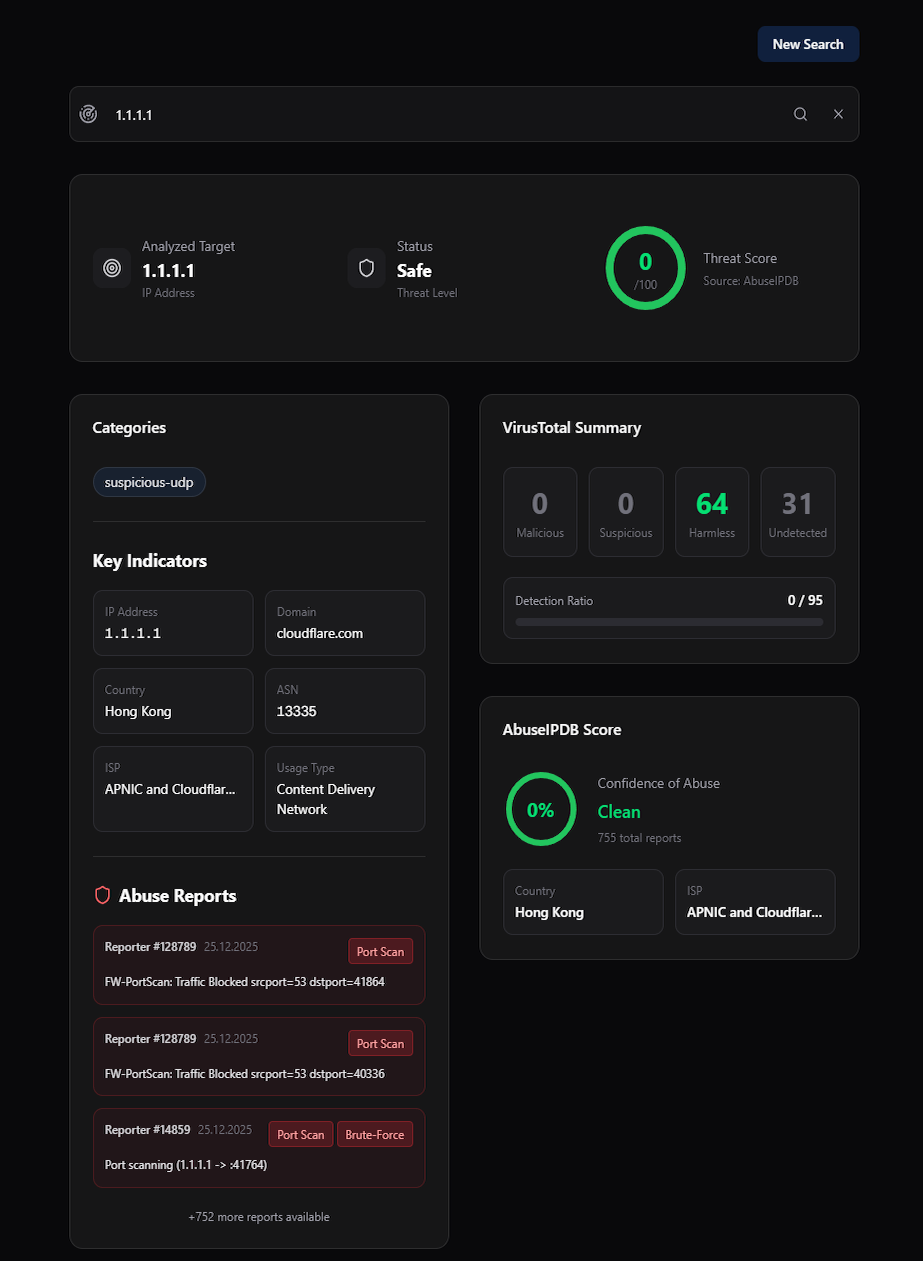Click the Status shield icon
Screen dimensions: 923x1261
click(366, 268)
